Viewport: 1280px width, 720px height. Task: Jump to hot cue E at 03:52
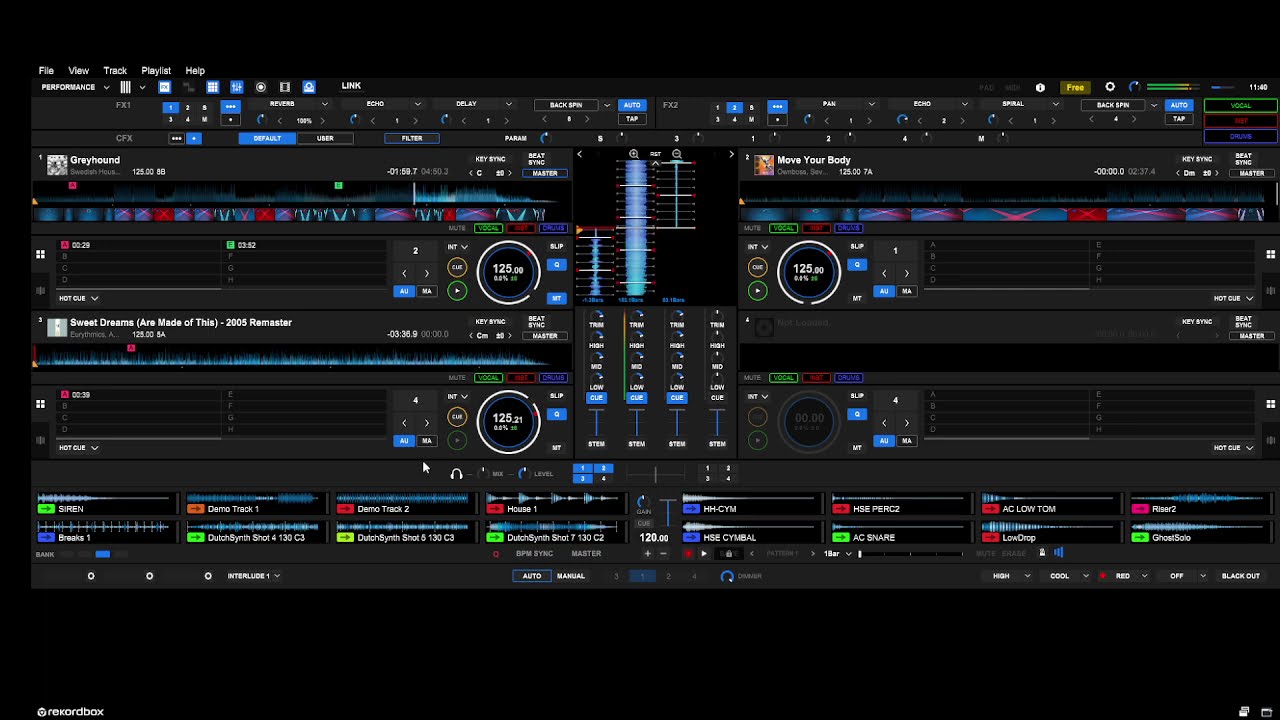306,245
